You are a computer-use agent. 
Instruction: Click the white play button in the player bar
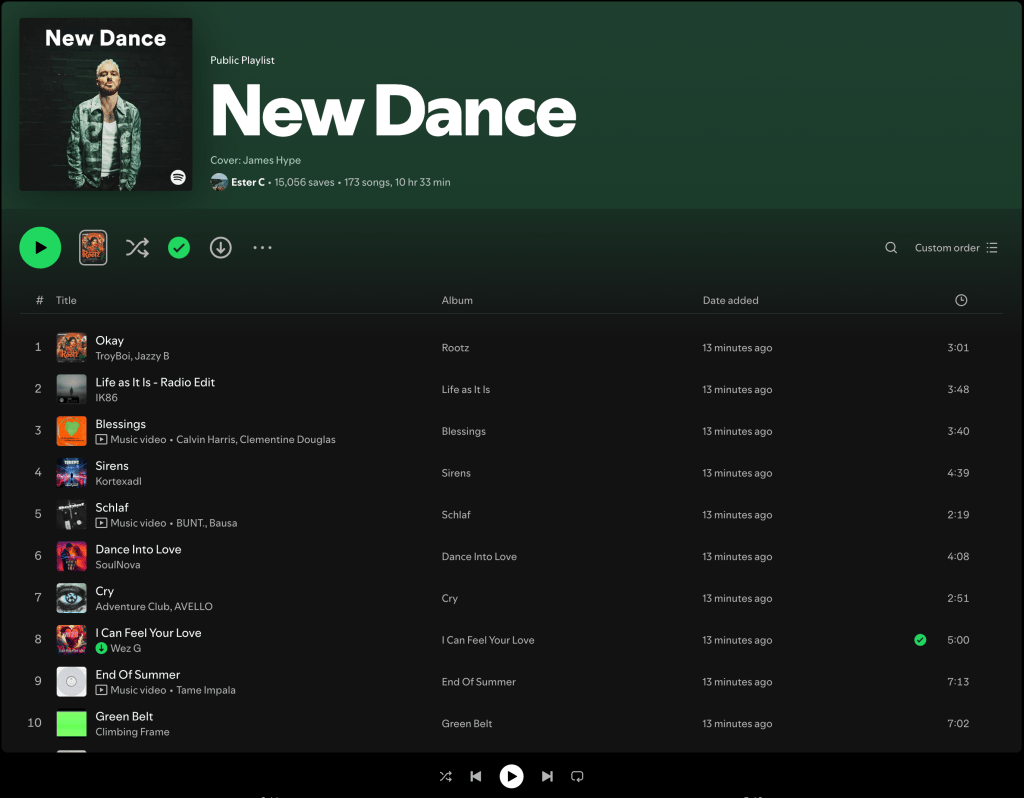pos(511,776)
